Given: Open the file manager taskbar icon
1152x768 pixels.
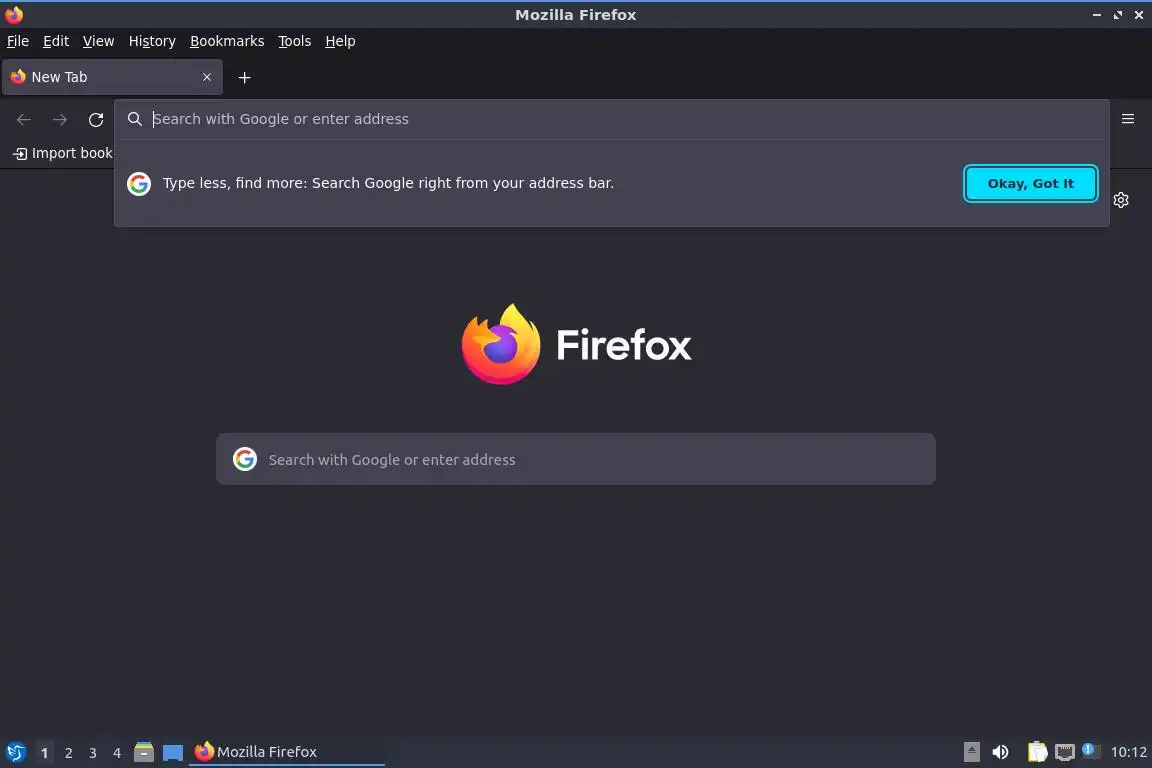Looking at the screenshot, I should (144, 752).
